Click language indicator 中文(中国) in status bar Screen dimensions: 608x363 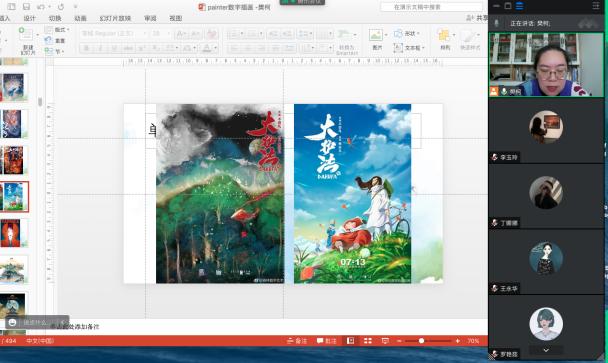(x=40, y=341)
